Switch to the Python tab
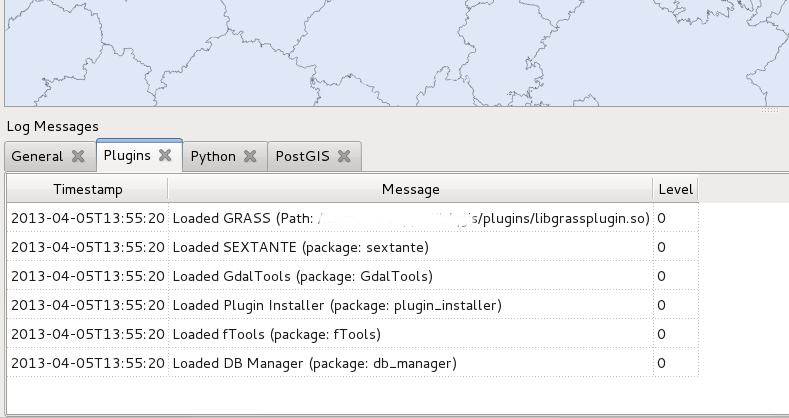The image size is (789, 418). coord(213,157)
